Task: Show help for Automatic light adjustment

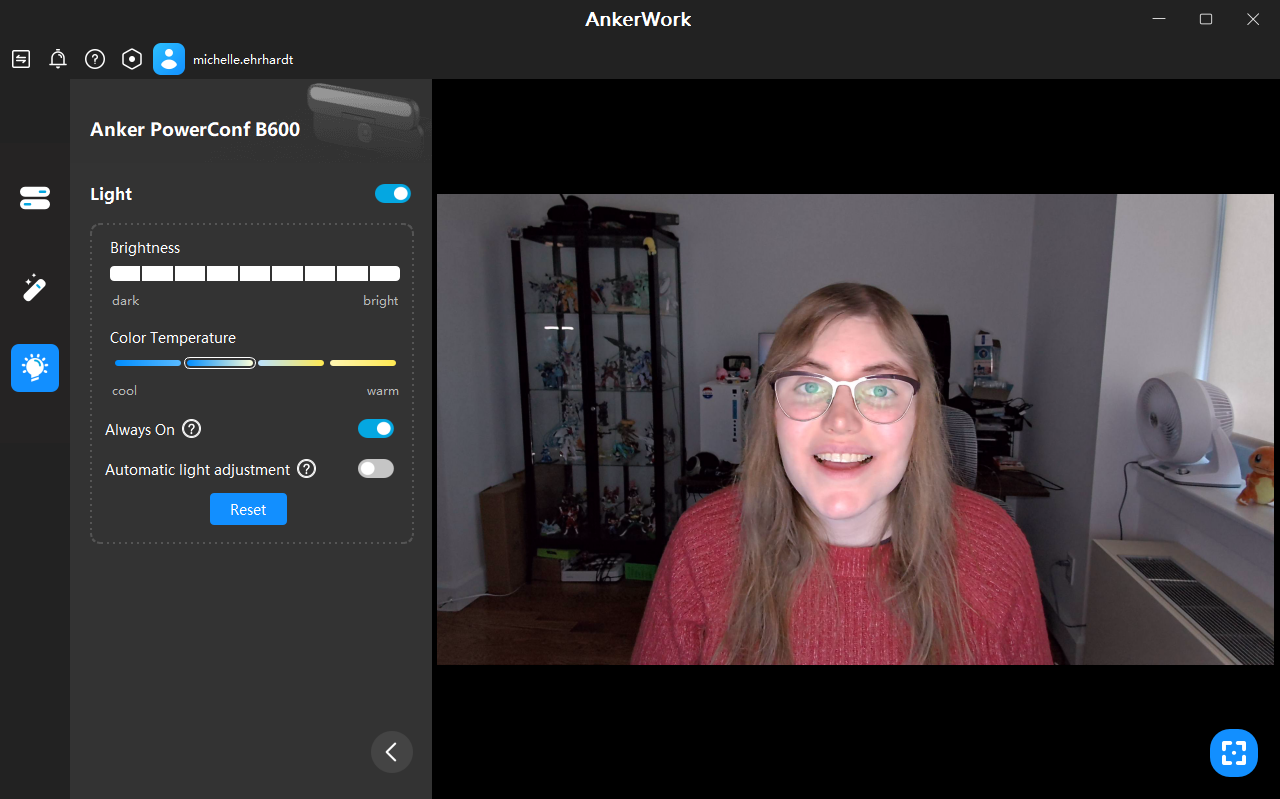Action: tap(307, 469)
